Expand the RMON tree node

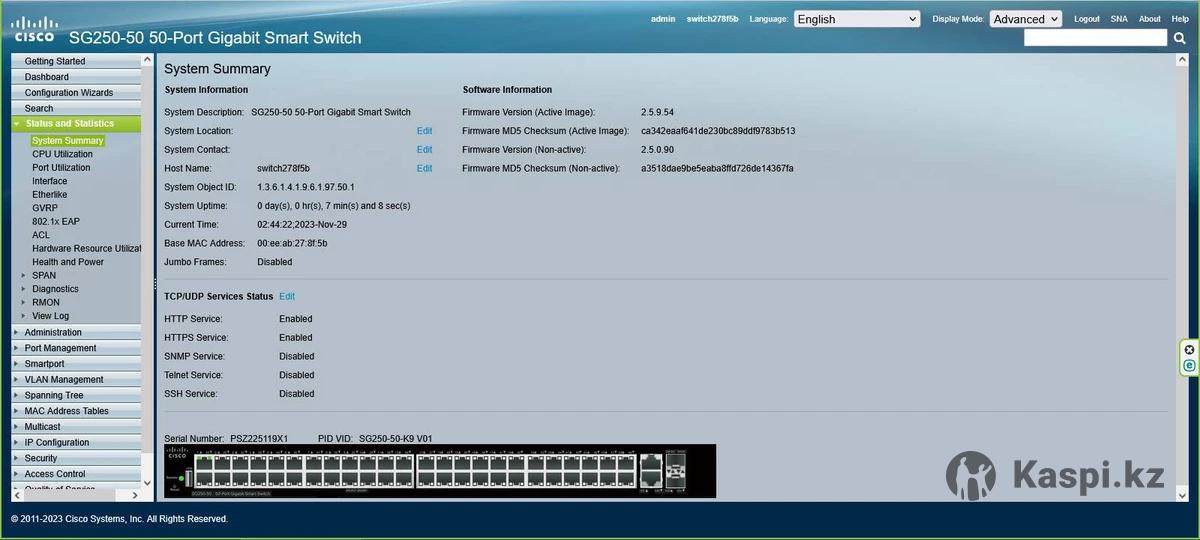pyautogui.click(x=23, y=302)
